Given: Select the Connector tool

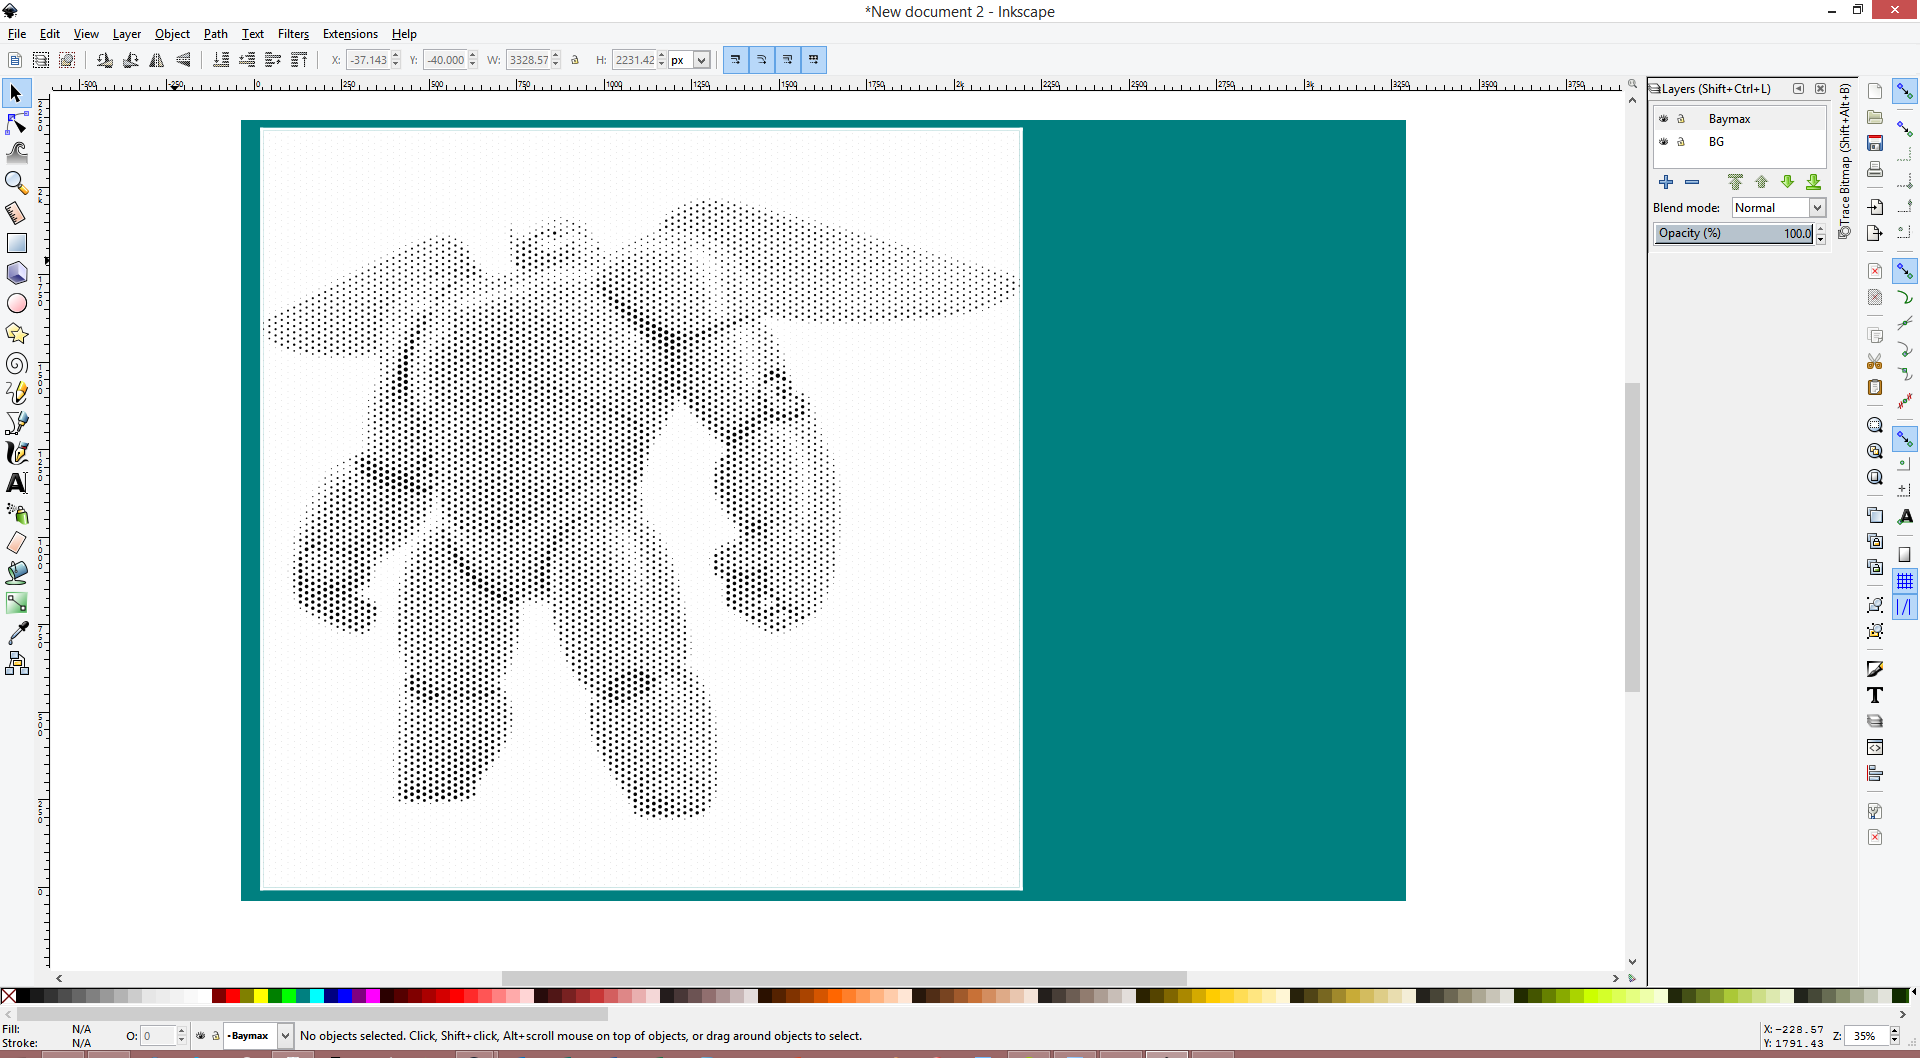Looking at the screenshot, I should (x=16, y=663).
